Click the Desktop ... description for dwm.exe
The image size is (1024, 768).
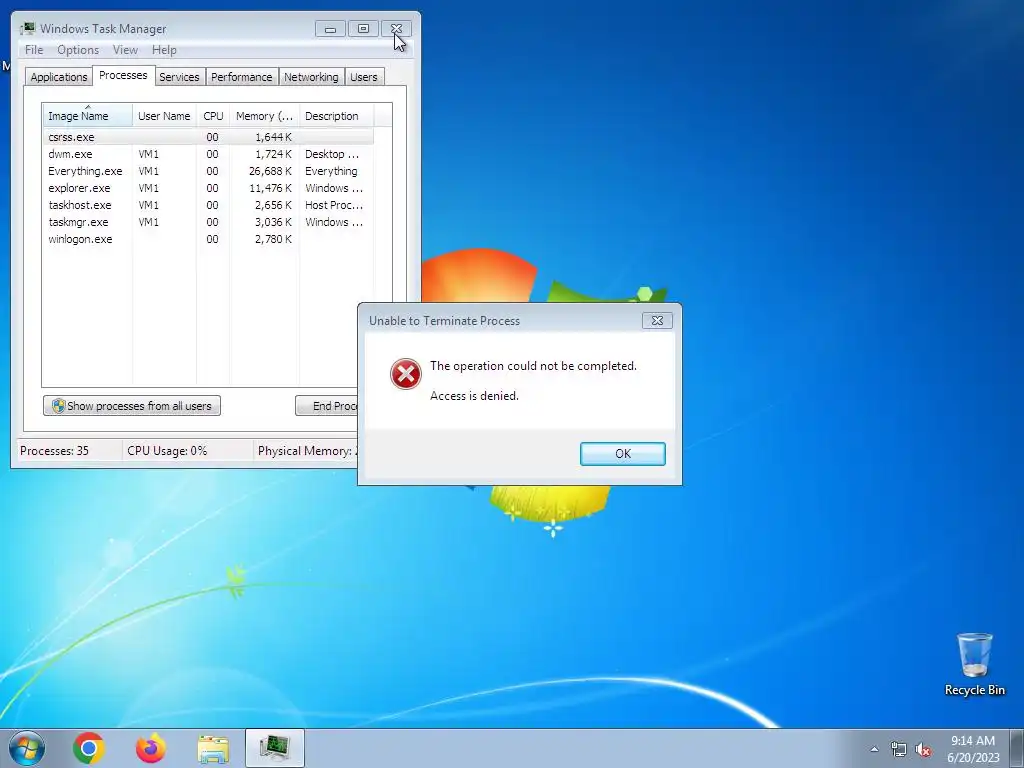tap(332, 154)
